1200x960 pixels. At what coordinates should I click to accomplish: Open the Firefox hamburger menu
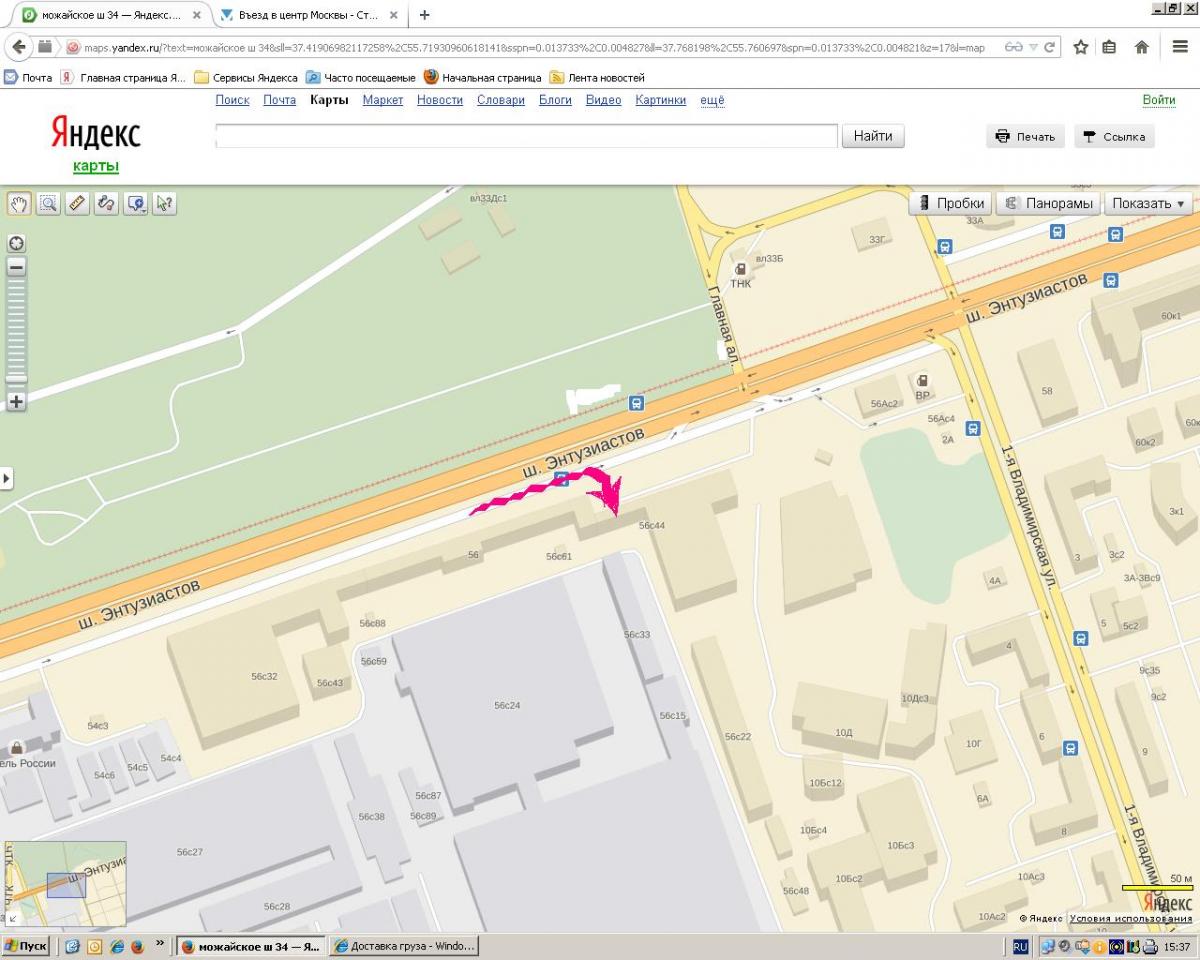click(1181, 47)
